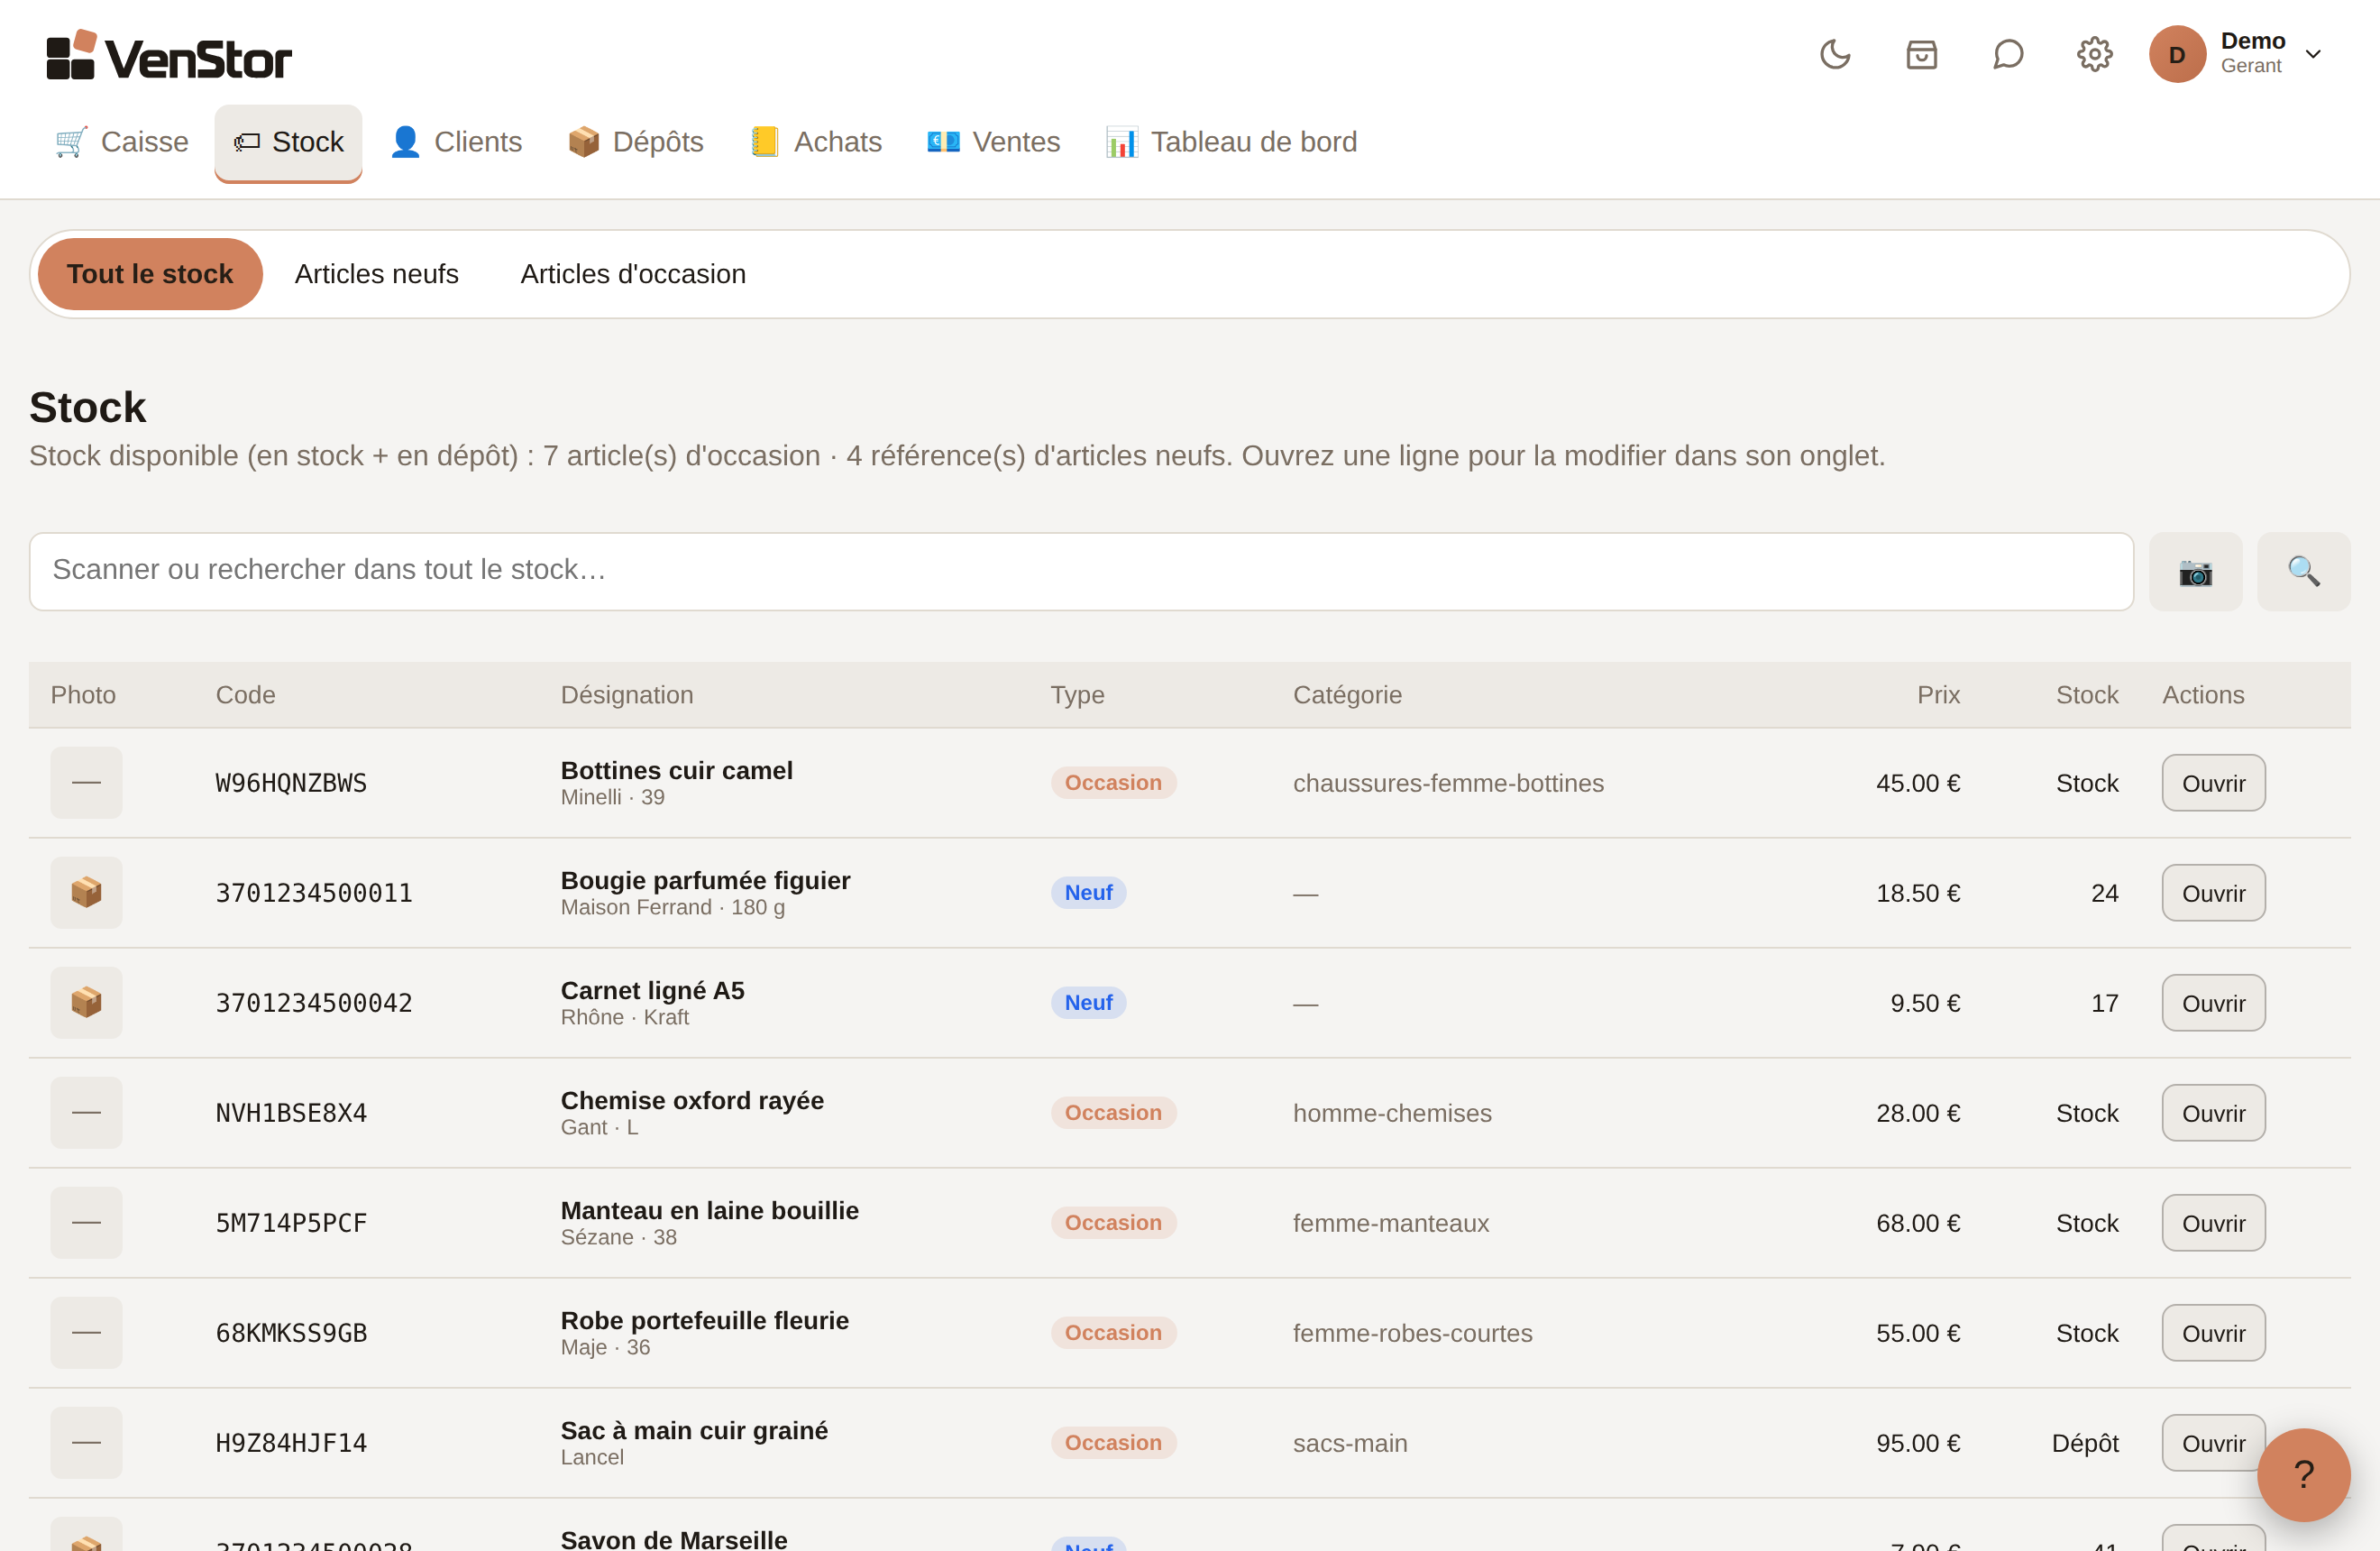Click code 3701234500011

(x=314, y=893)
